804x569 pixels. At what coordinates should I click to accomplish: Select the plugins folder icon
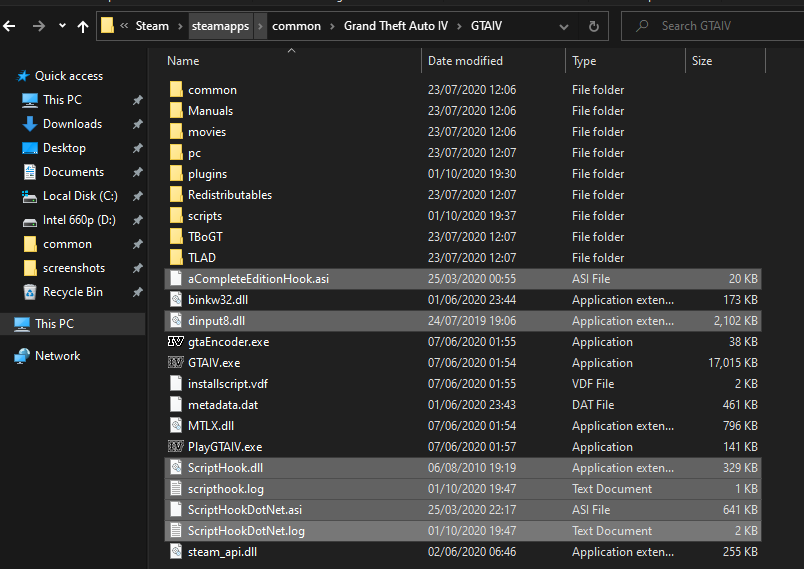[176, 174]
